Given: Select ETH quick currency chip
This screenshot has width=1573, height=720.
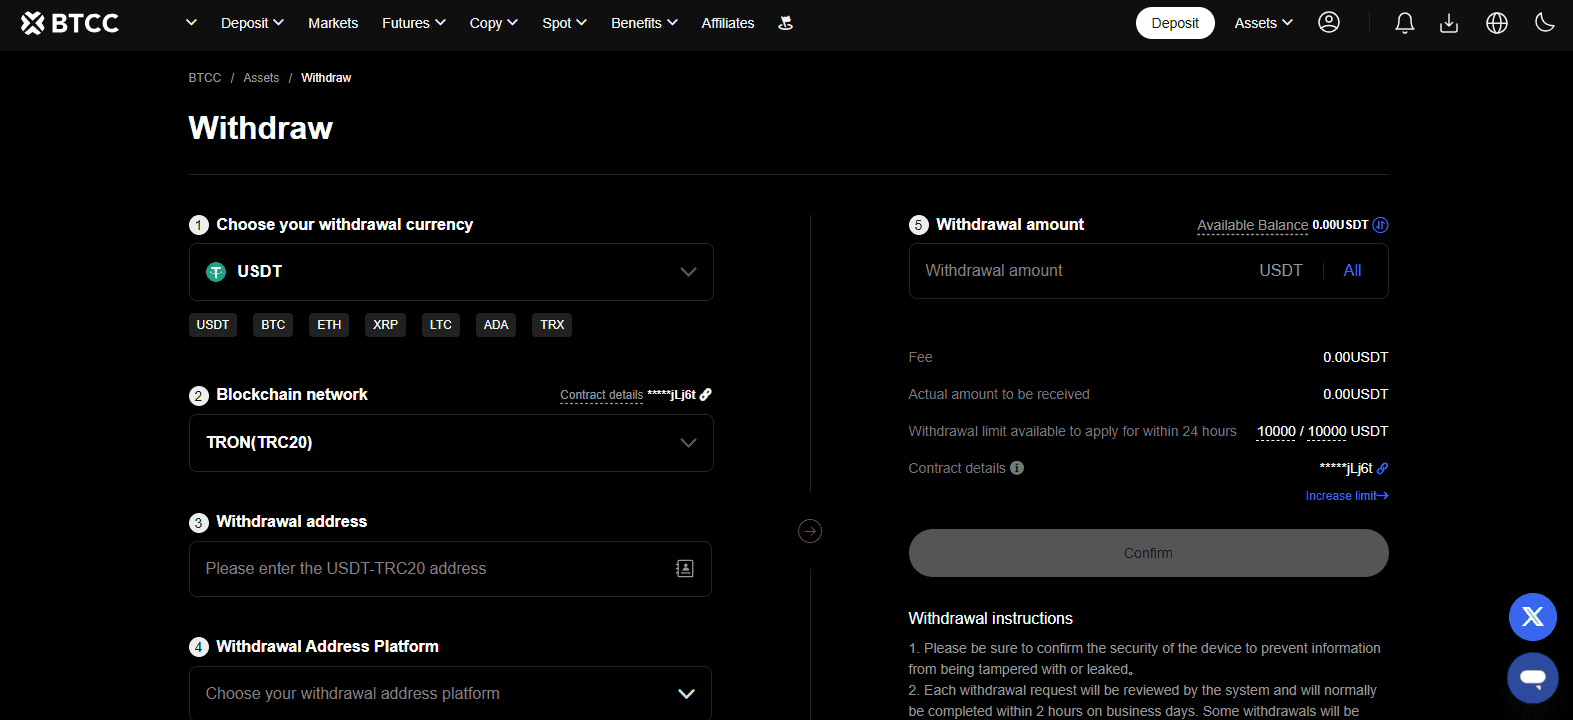Looking at the screenshot, I should (x=329, y=325).
